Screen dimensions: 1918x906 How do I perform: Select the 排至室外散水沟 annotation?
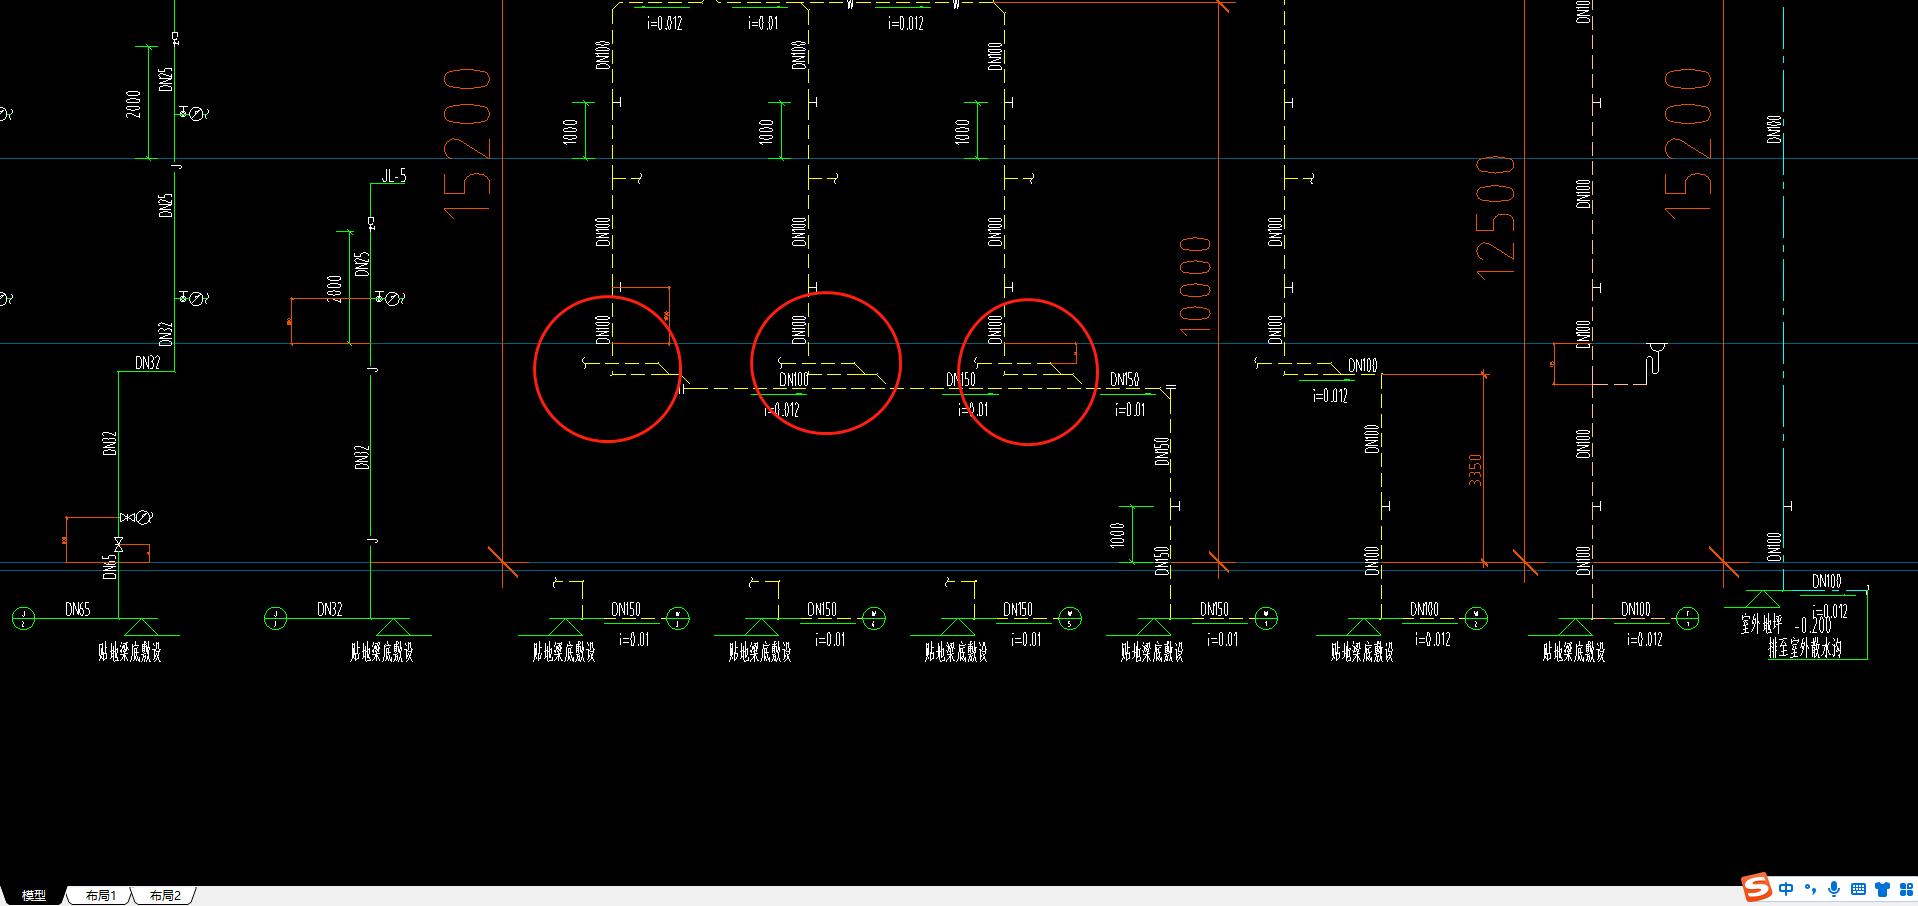(1805, 648)
